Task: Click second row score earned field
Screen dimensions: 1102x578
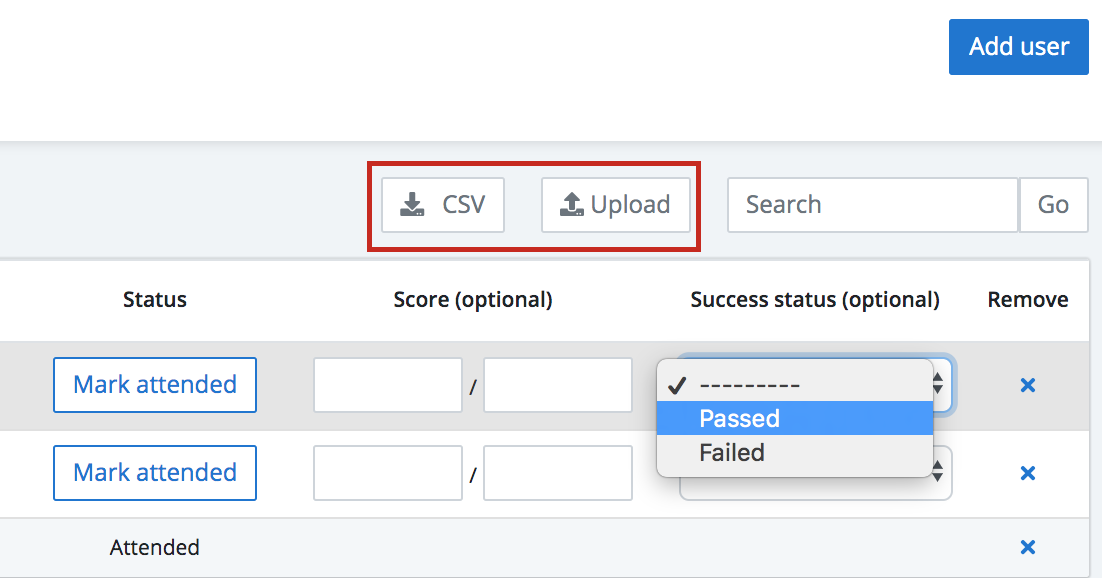Action: (388, 473)
